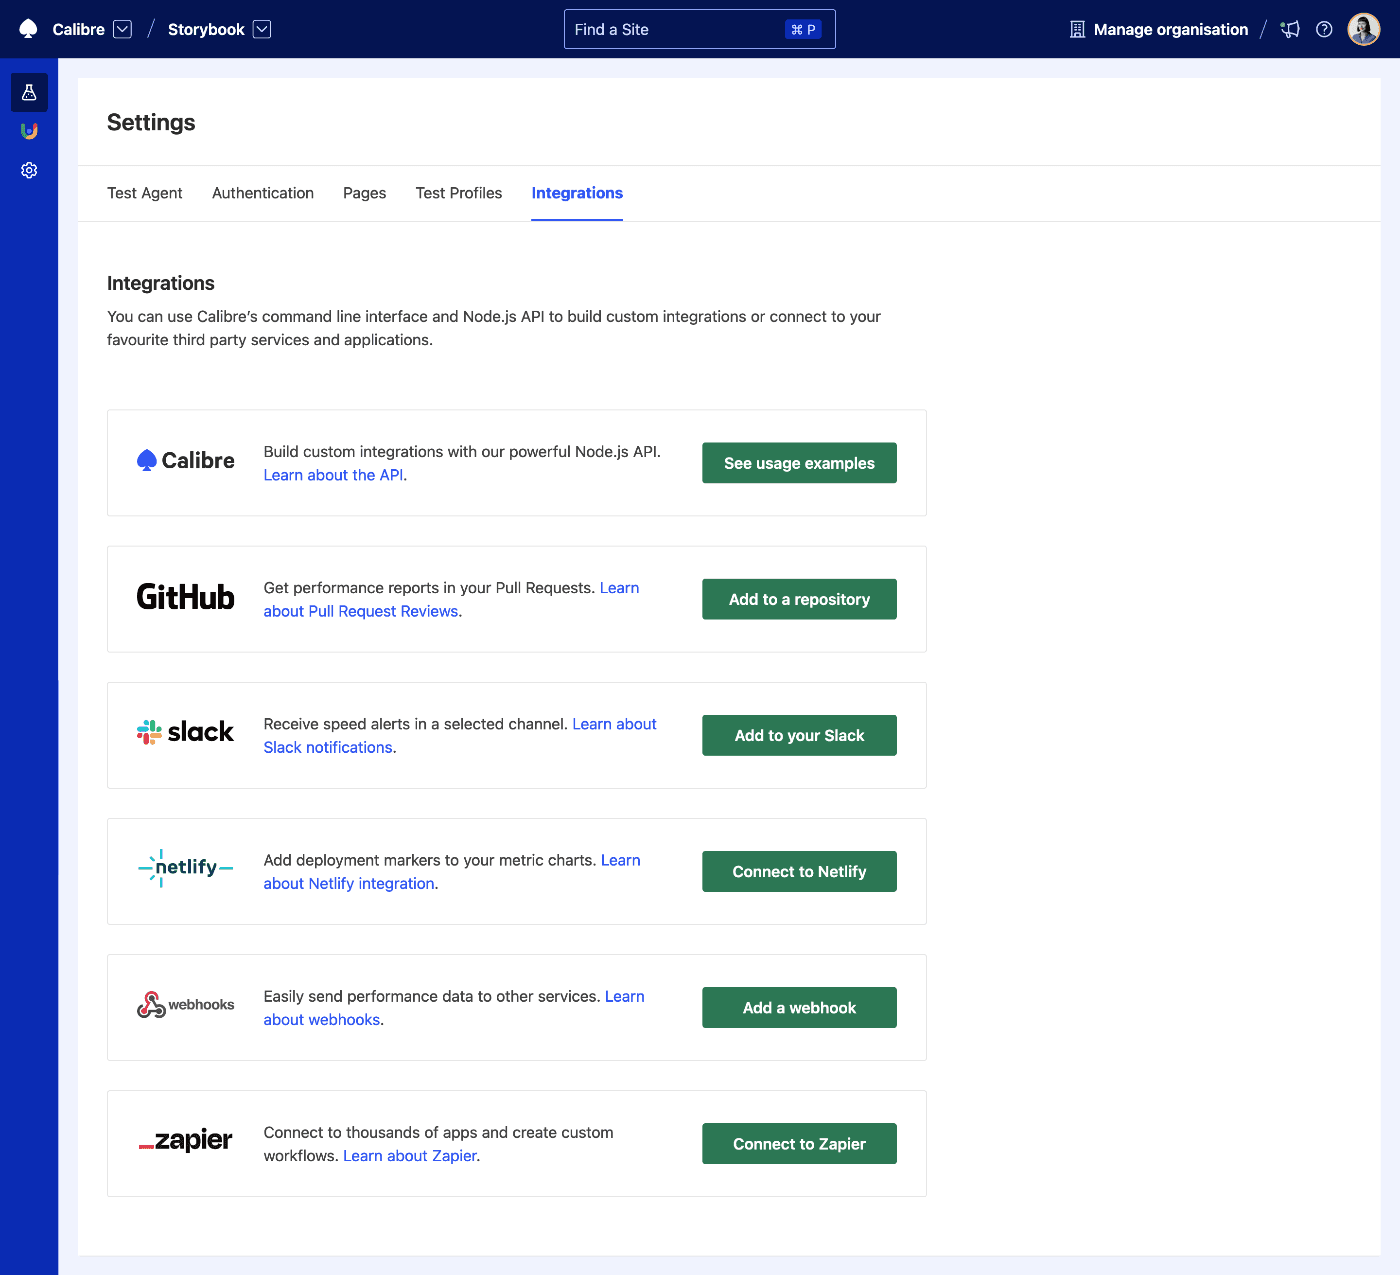Click the colorful U icon in the sidebar
This screenshot has height=1275, width=1400.
(x=29, y=131)
